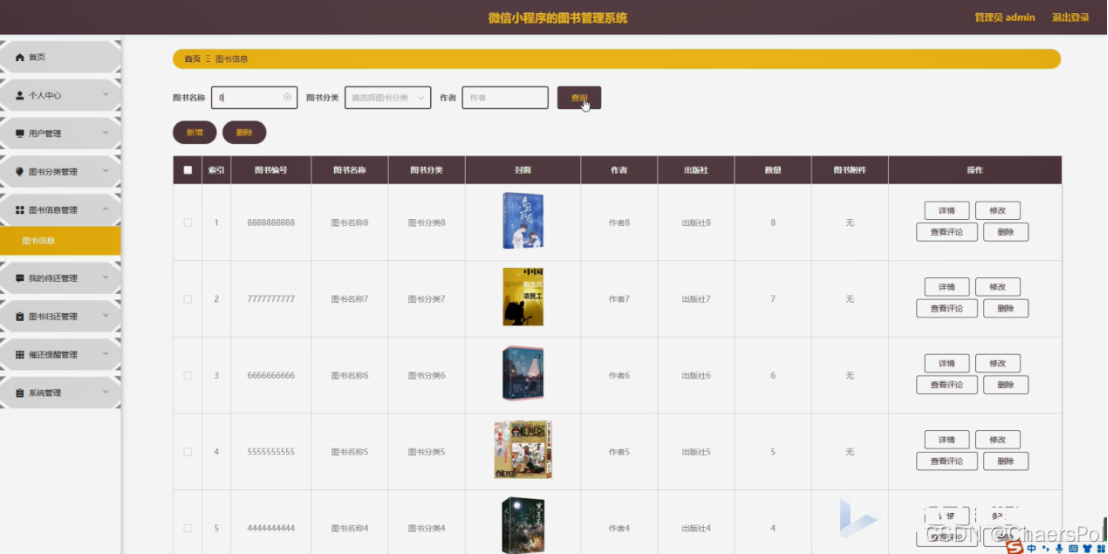Open the cover image of 图书名称7
Image resolution: width=1108 pixels, height=554 pixels.
[523, 297]
